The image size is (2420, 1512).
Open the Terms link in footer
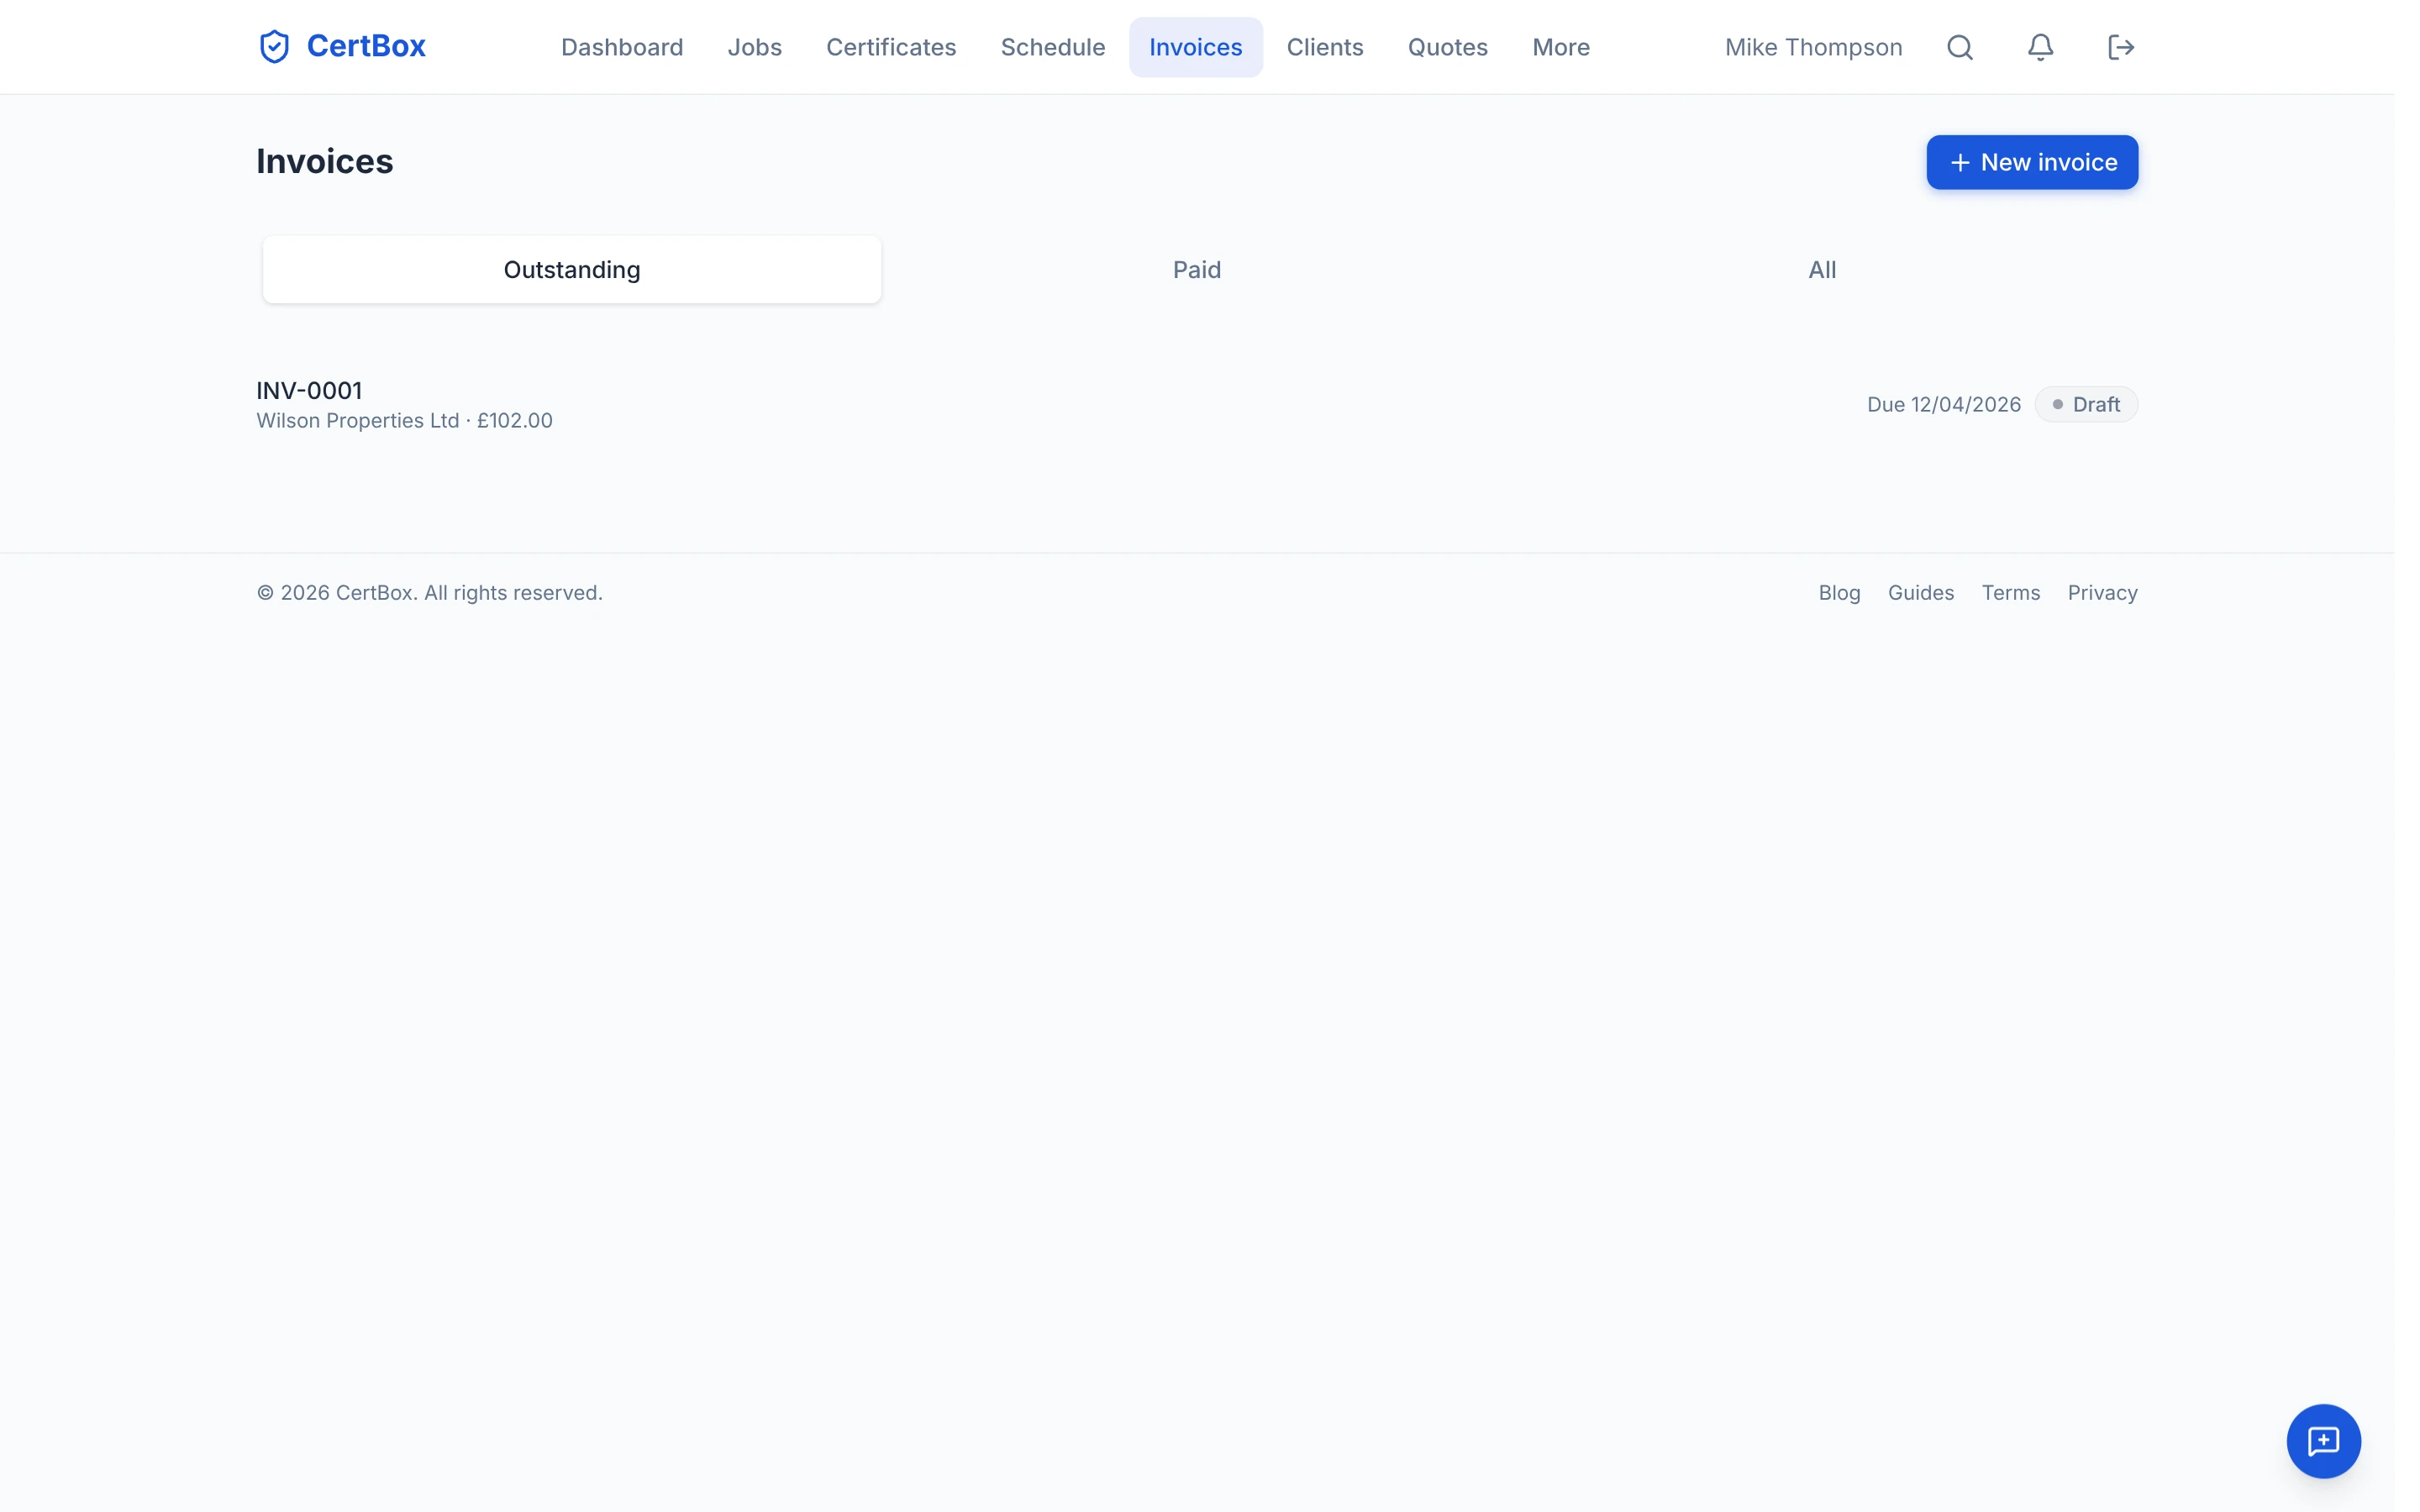2010,592
